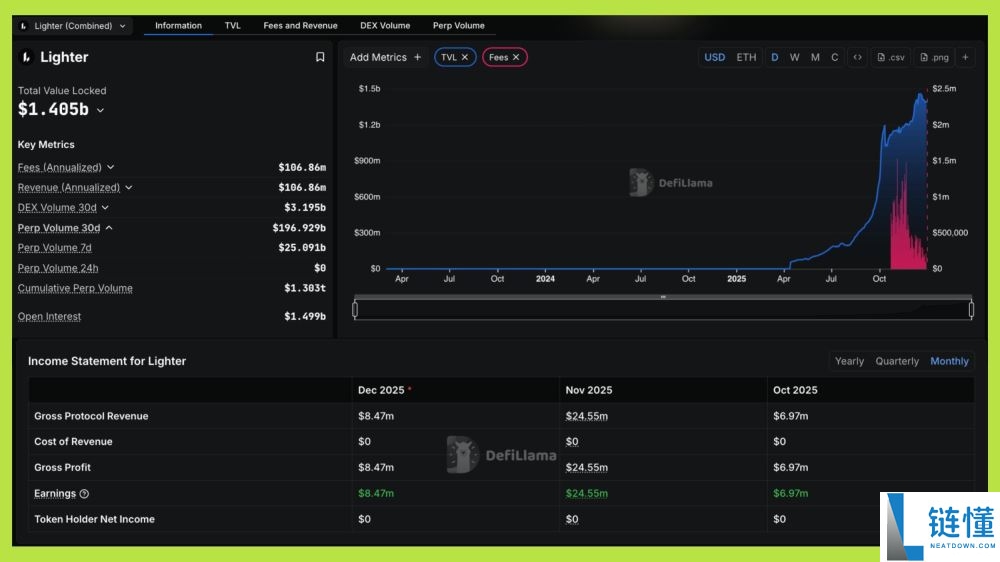
Task: Click the Earnings row label
Action: point(55,494)
